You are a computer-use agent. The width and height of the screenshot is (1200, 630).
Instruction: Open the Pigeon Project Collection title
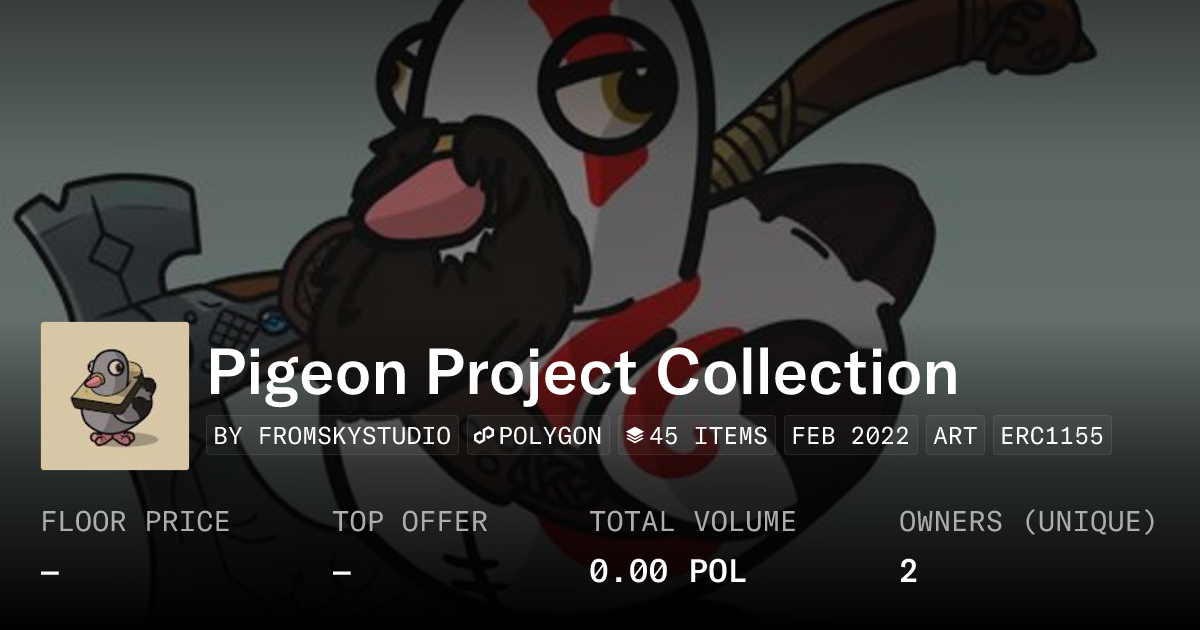point(582,372)
